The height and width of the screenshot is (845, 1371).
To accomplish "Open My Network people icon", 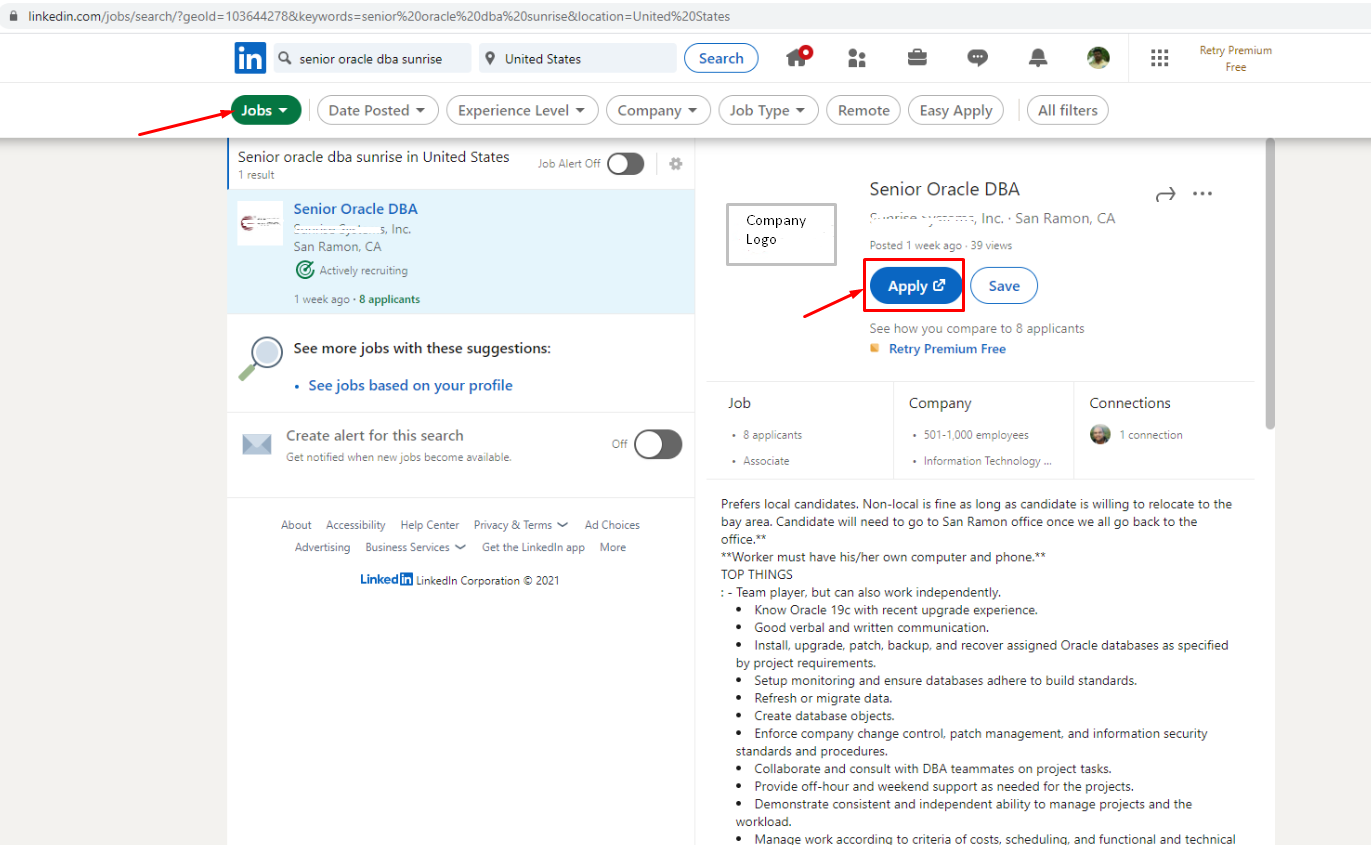I will [x=856, y=58].
